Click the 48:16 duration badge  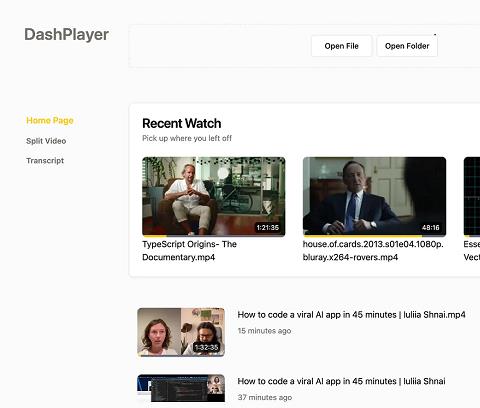tap(431, 228)
